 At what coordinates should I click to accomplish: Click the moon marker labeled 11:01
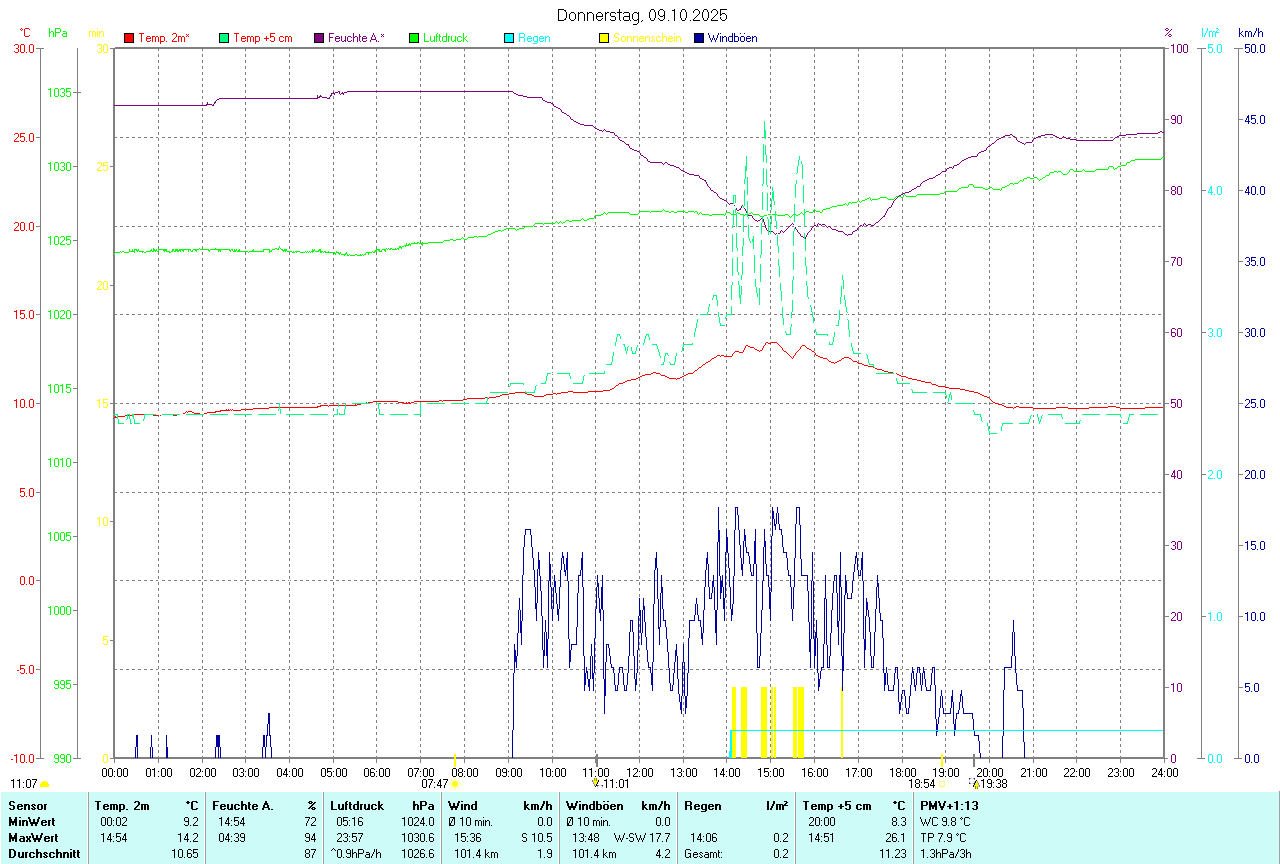pyautogui.click(x=596, y=784)
